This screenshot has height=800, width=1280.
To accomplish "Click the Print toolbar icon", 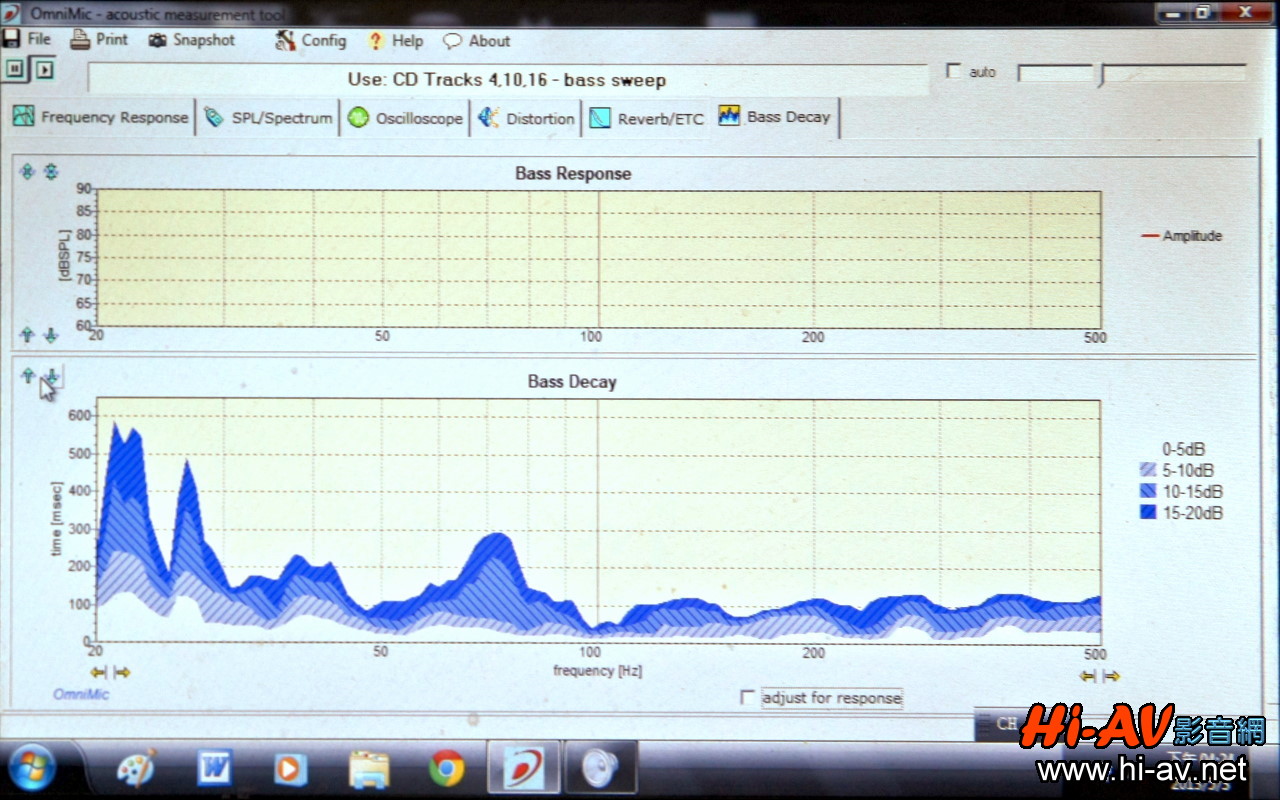I will coord(99,40).
